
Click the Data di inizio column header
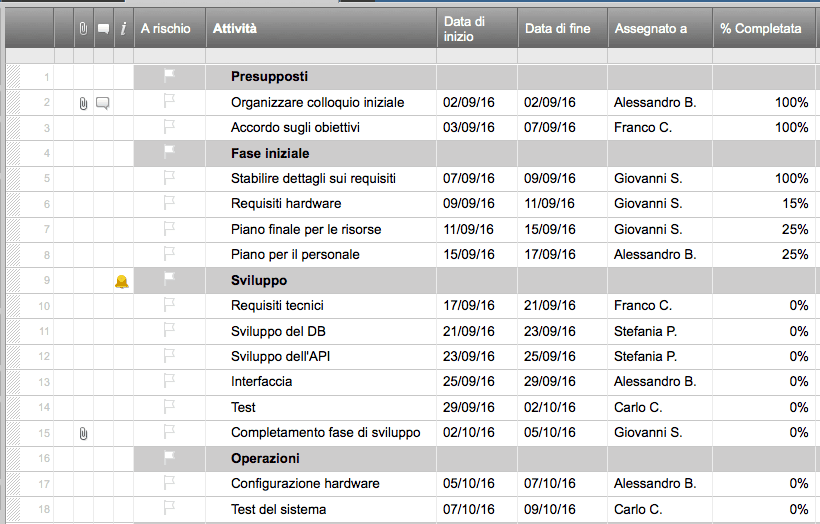pos(477,28)
